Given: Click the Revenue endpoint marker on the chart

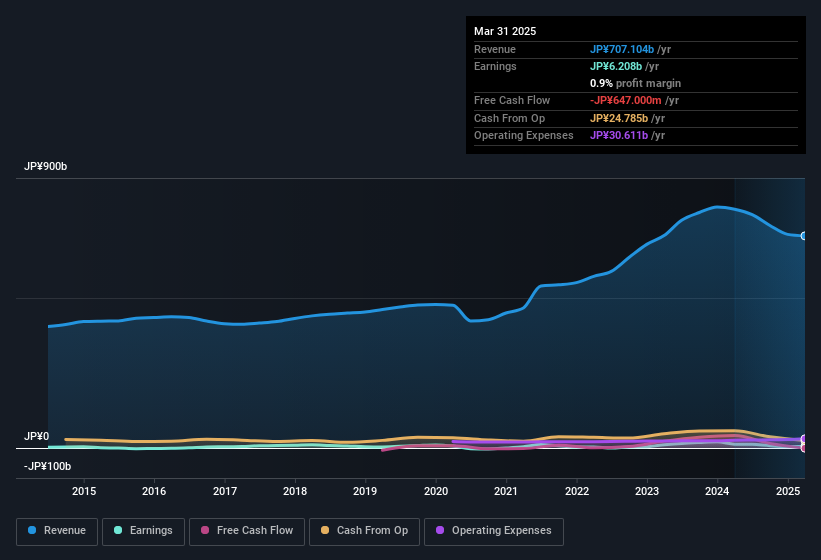Looking at the screenshot, I should tap(804, 236).
